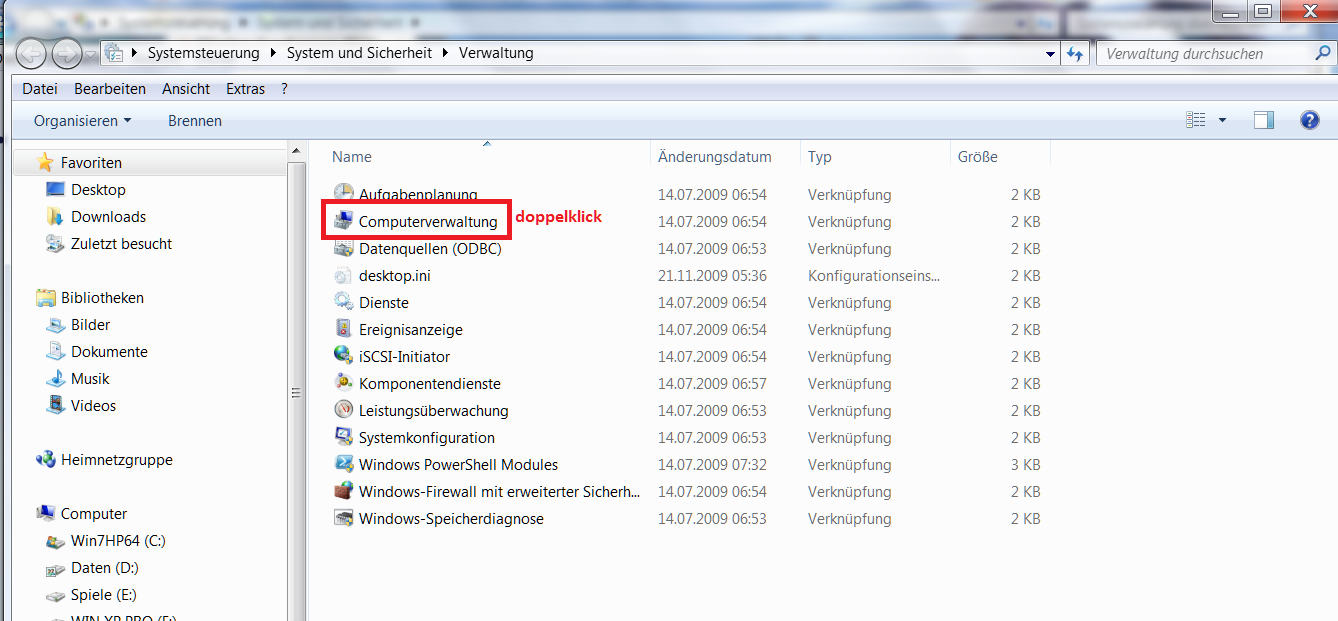Screen dimensions: 1338x621
Task: Click Verwaltung in the breadcrumb
Action: (x=496, y=53)
